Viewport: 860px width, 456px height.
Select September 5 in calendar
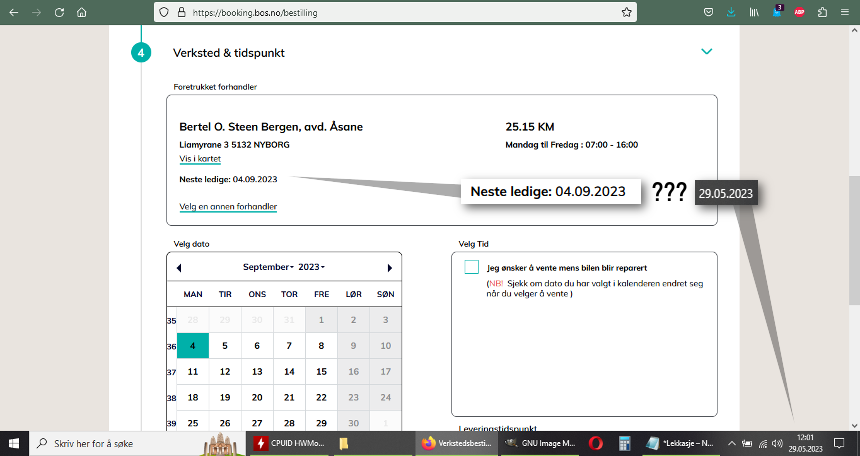coord(225,346)
